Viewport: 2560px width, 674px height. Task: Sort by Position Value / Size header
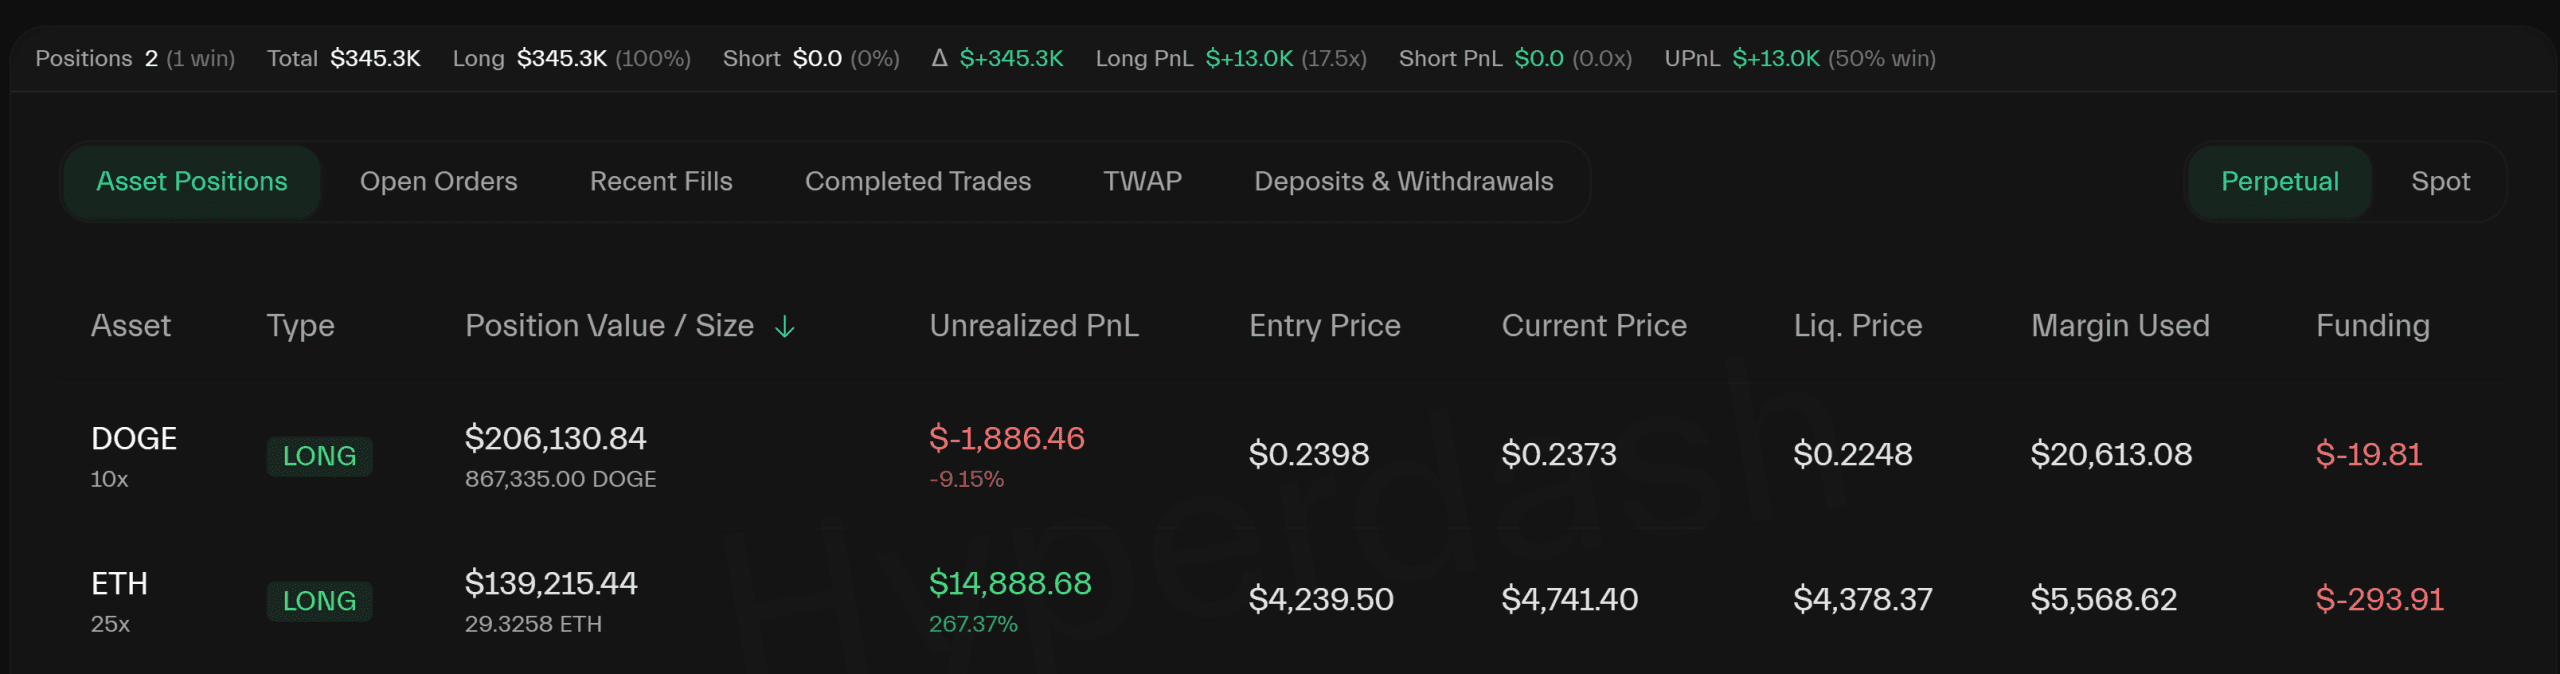click(x=609, y=326)
